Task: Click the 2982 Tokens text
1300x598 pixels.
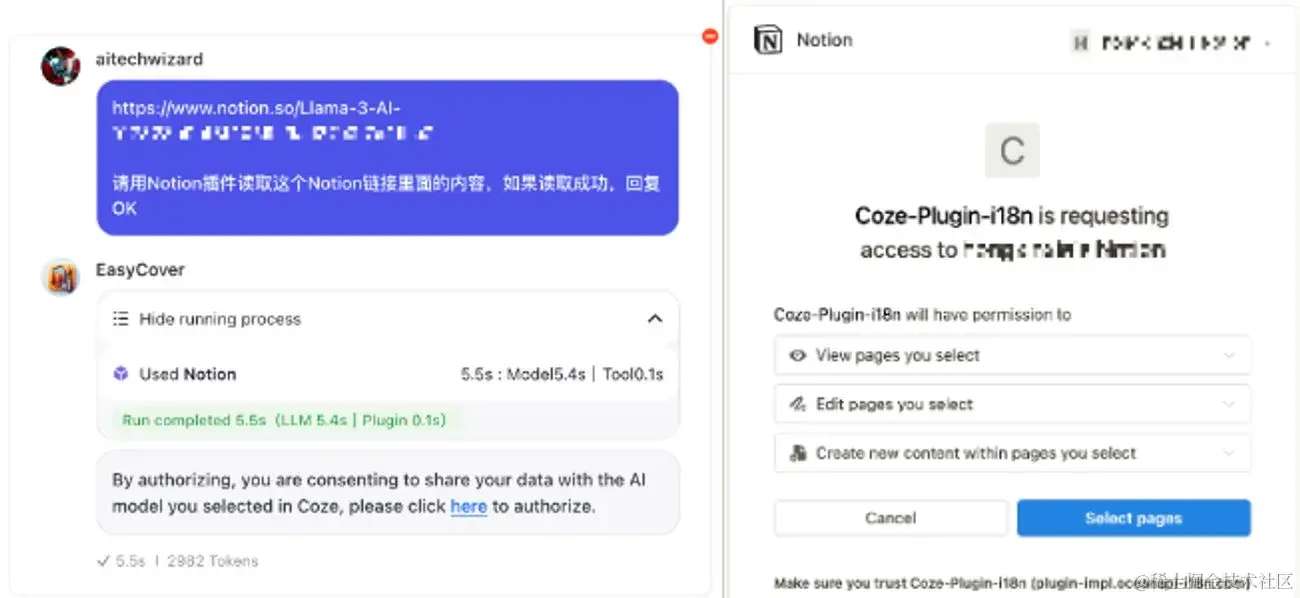Action: 212,561
